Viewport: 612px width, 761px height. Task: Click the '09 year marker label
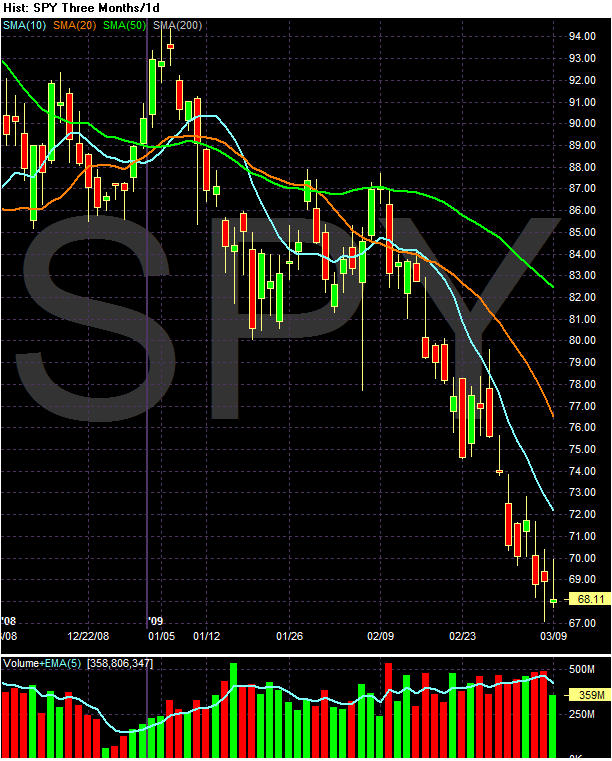pyautogui.click(x=156, y=621)
